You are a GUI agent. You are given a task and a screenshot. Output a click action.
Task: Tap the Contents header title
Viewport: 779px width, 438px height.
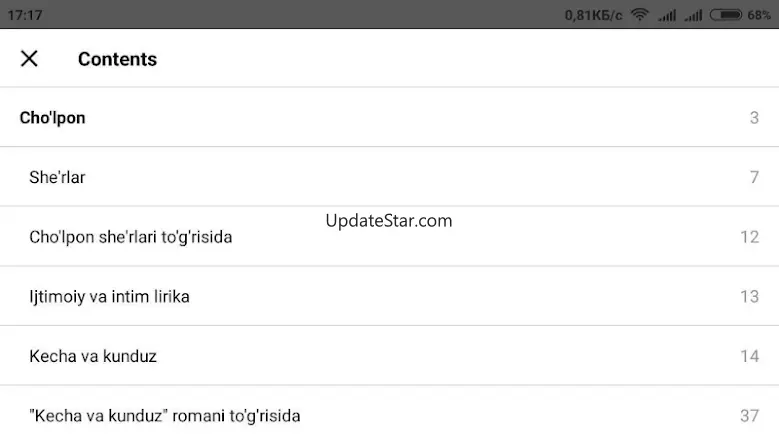(117, 59)
